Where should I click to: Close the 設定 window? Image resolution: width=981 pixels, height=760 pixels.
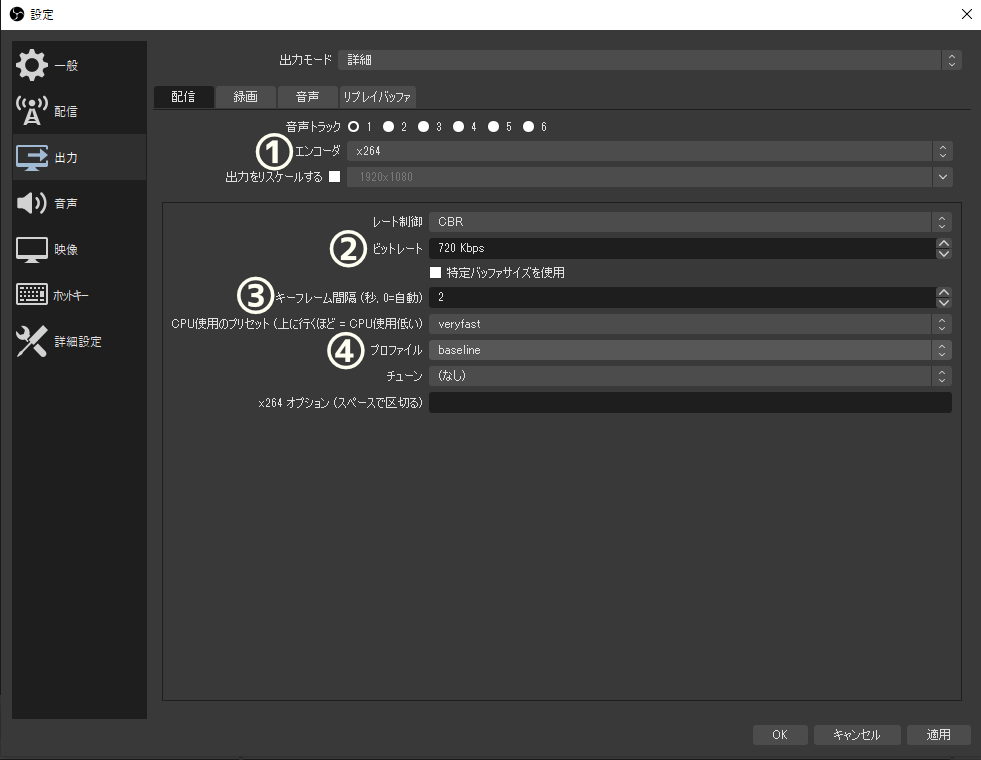point(967,14)
